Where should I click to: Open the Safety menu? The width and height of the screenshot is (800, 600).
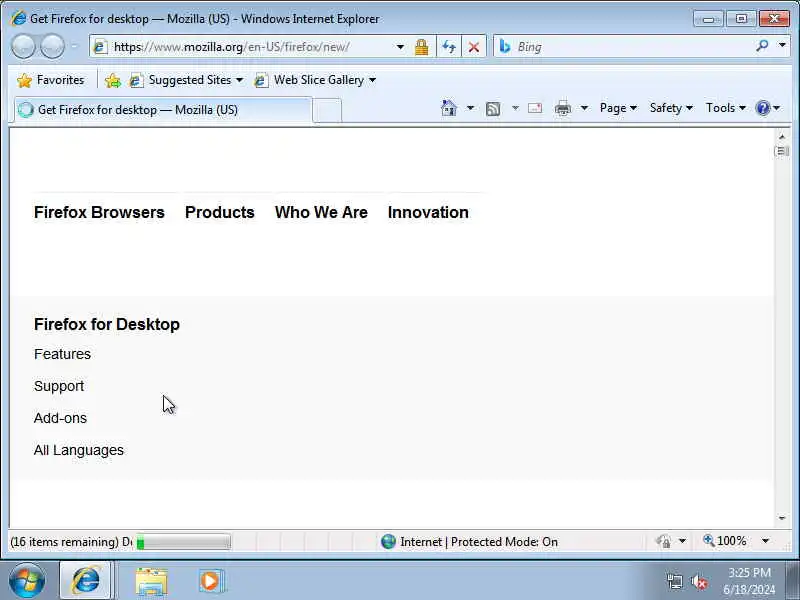click(671, 108)
